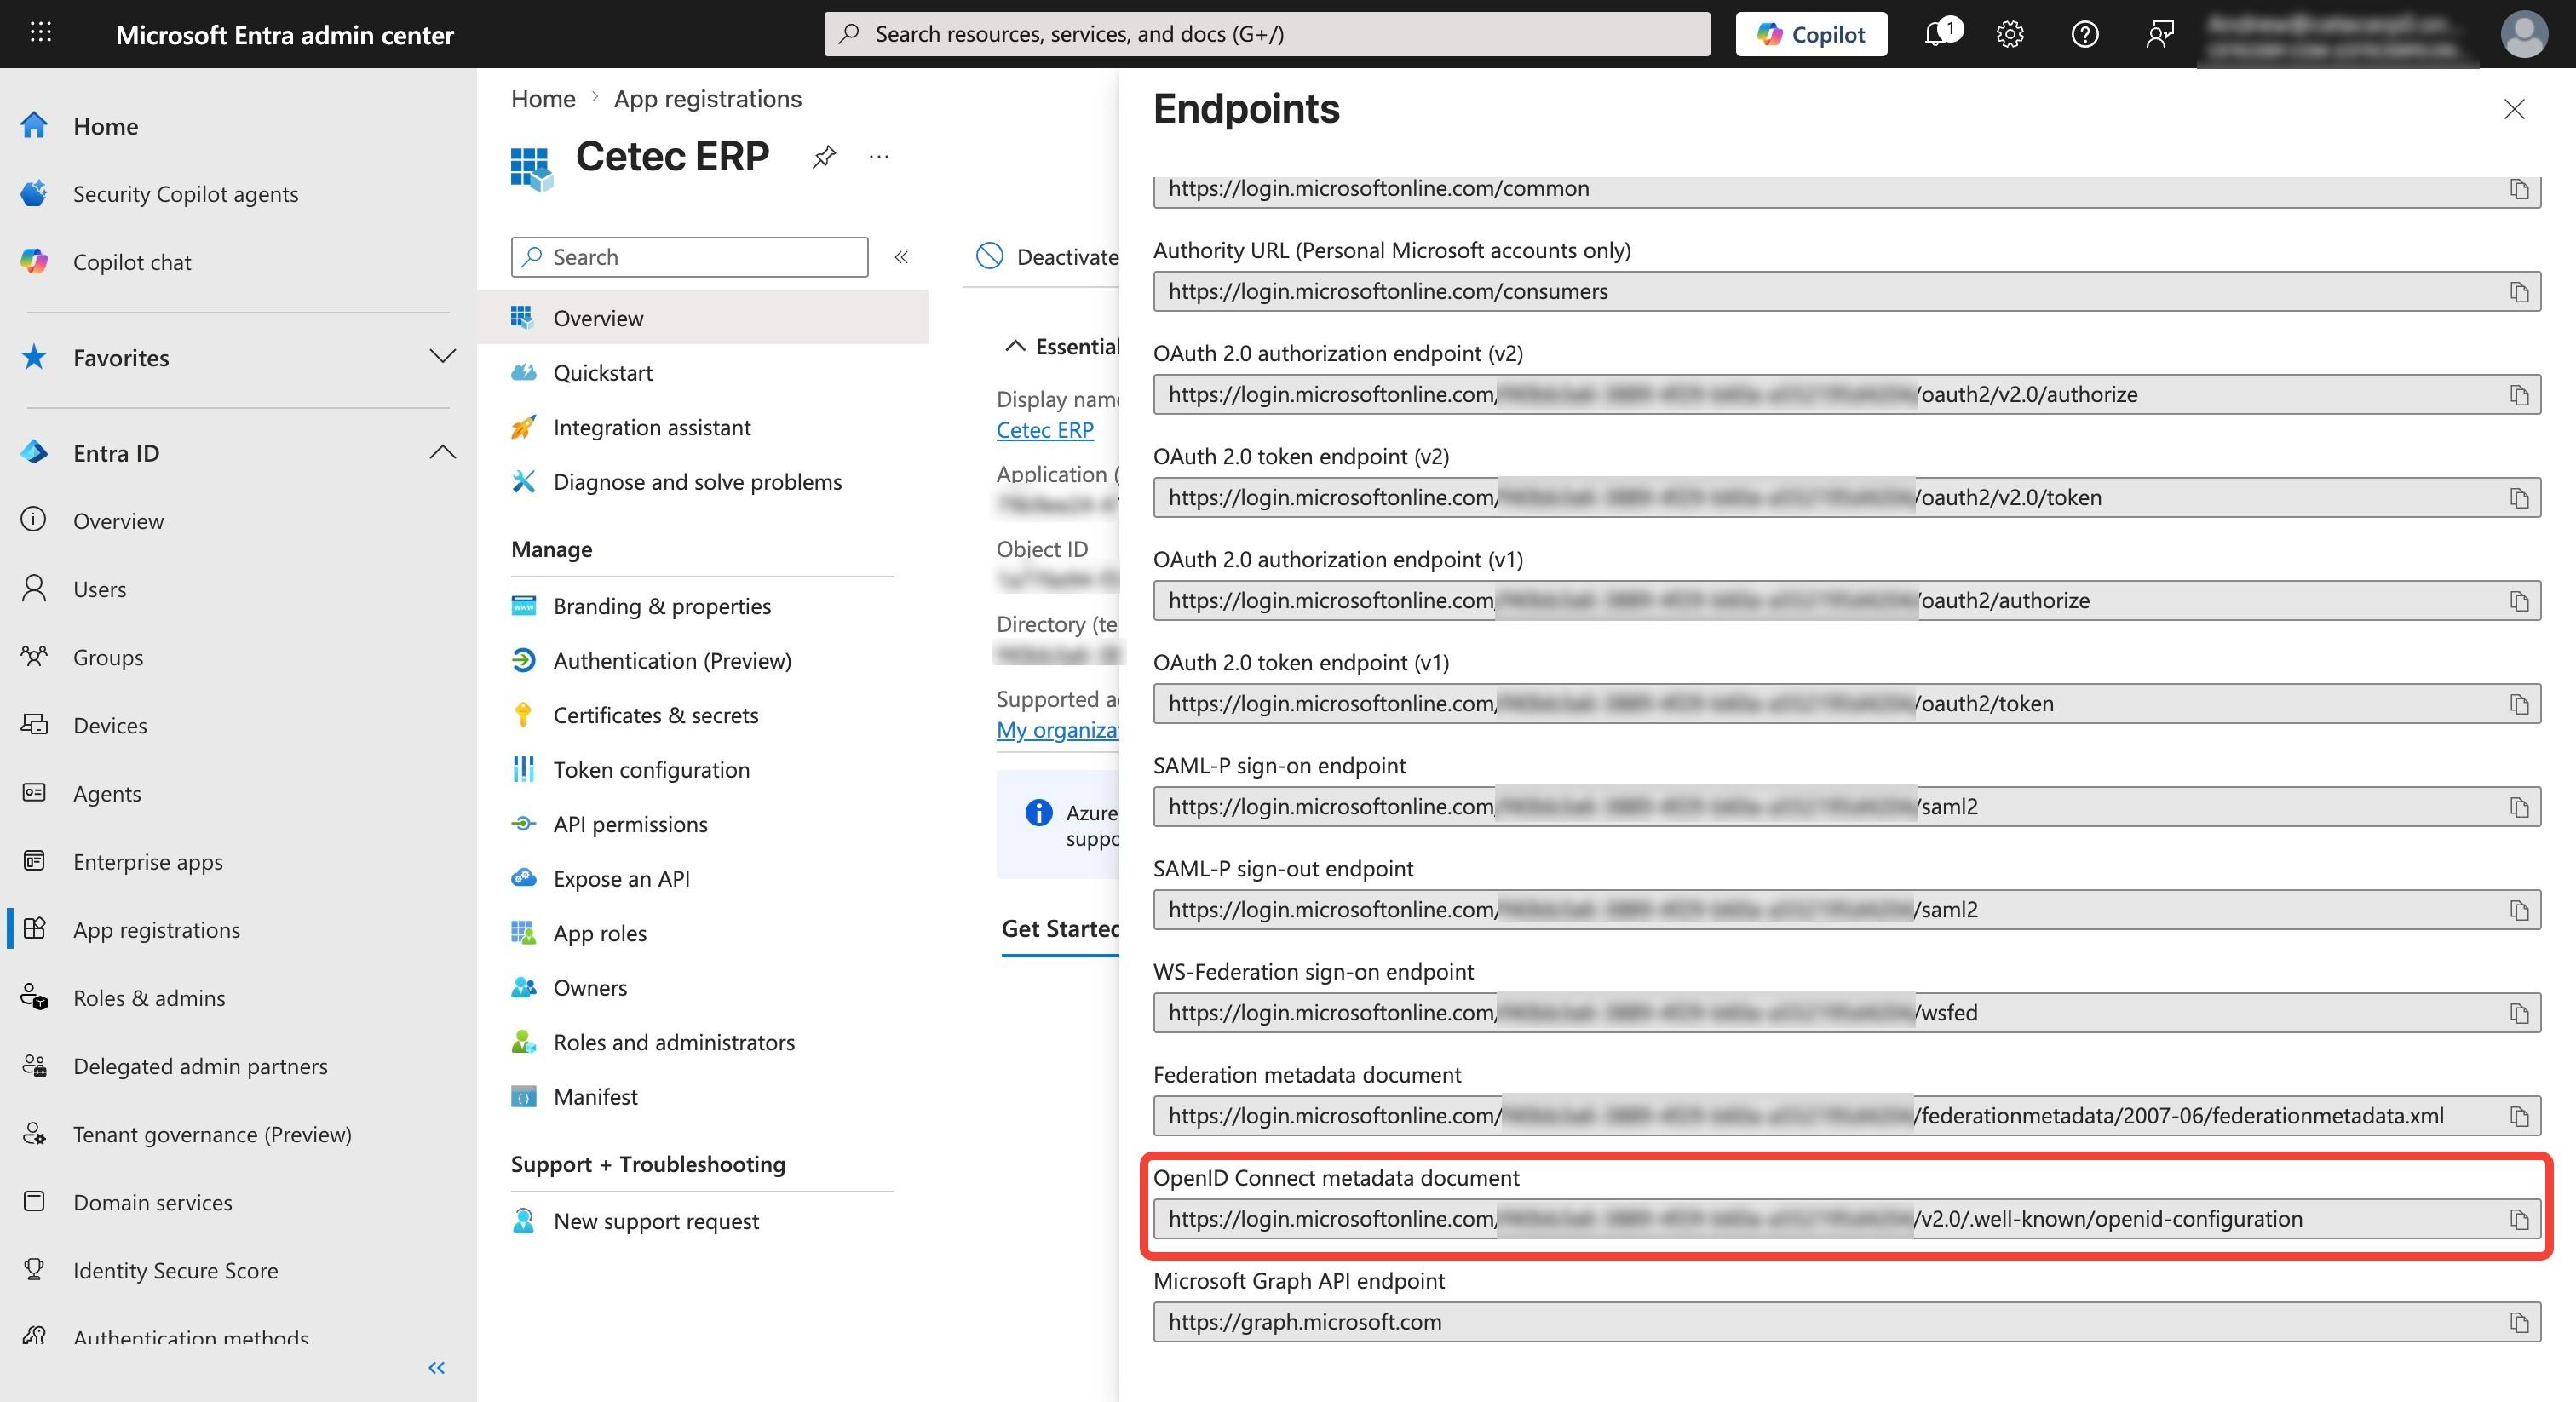
Task: Open Authentication (Preview)
Action: 672,660
